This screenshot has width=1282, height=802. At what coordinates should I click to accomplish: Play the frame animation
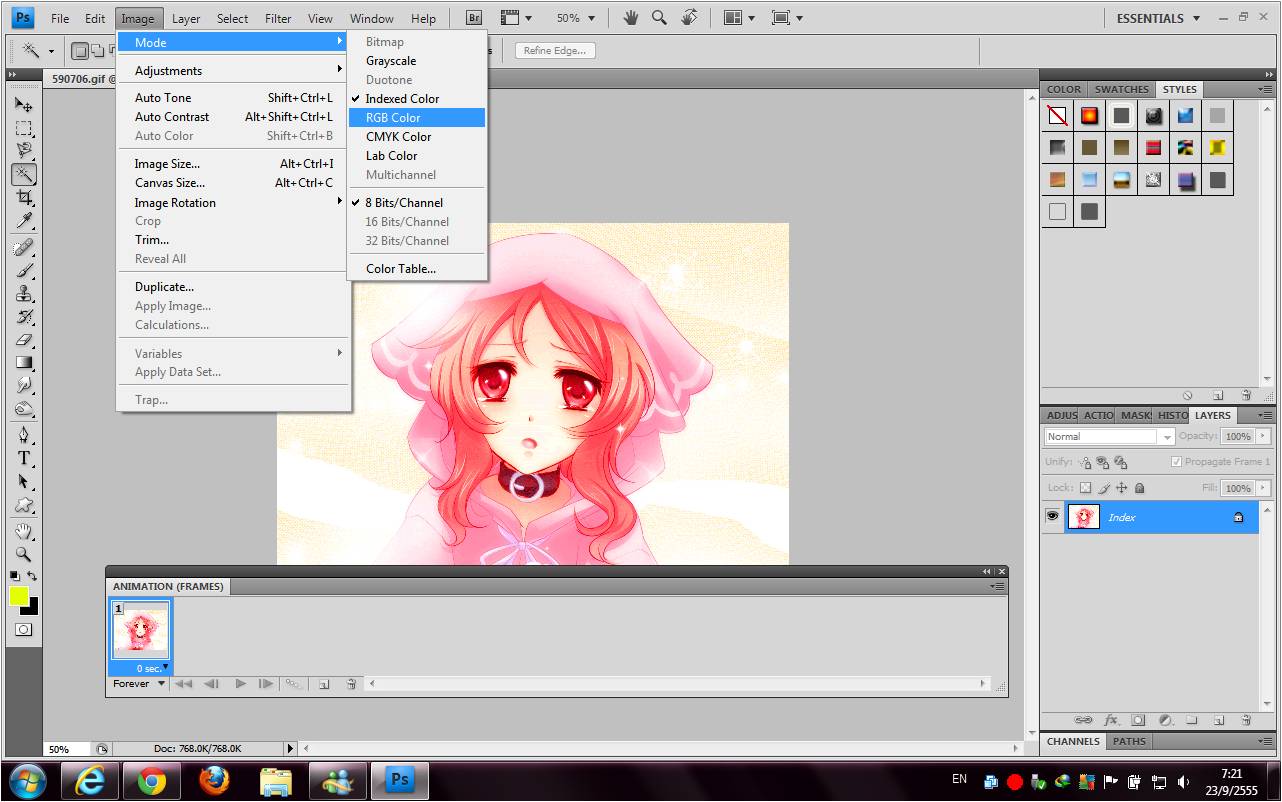[240, 684]
